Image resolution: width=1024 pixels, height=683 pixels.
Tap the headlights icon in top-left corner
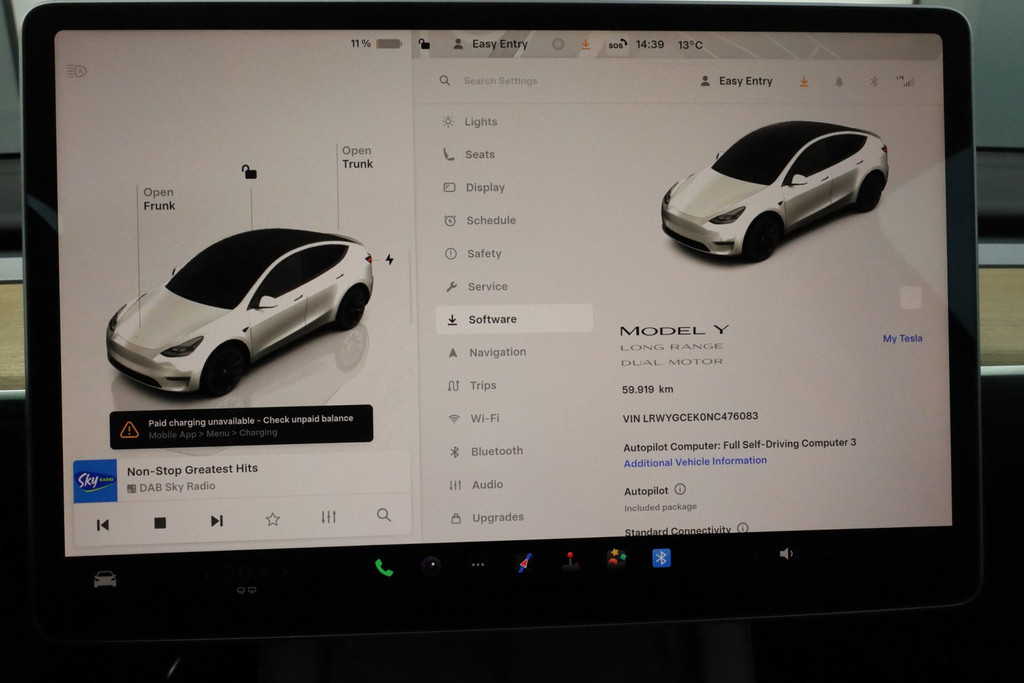[x=77, y=71]
